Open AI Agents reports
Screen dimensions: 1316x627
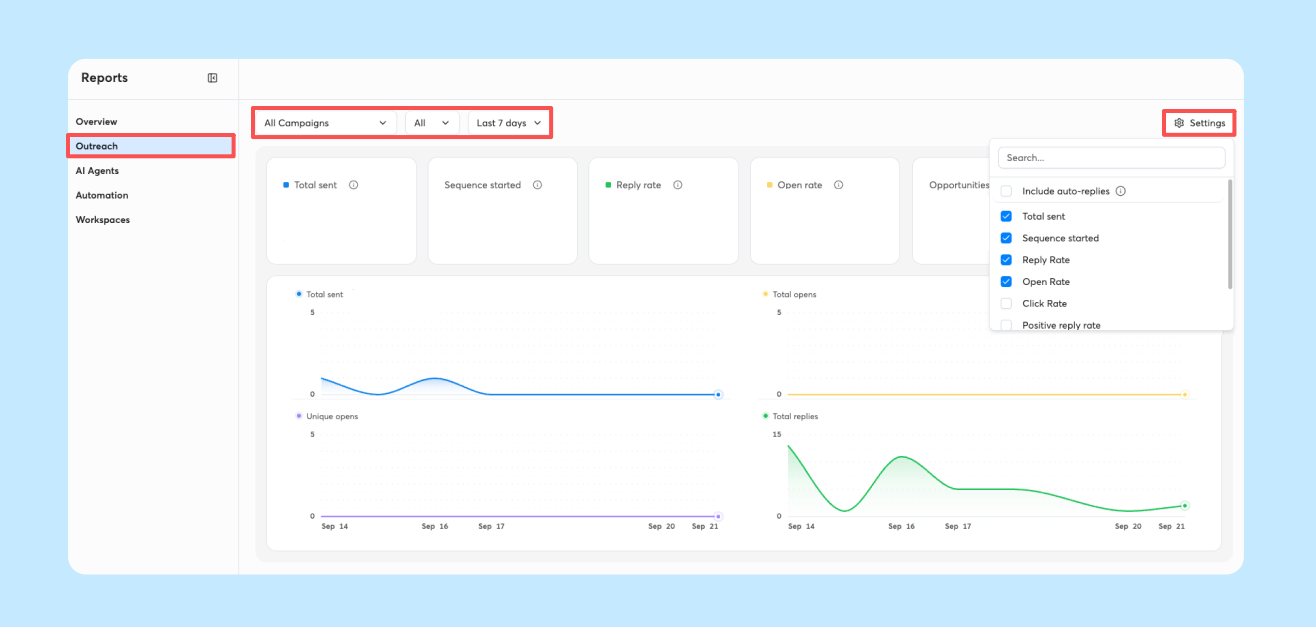point(97,171)
